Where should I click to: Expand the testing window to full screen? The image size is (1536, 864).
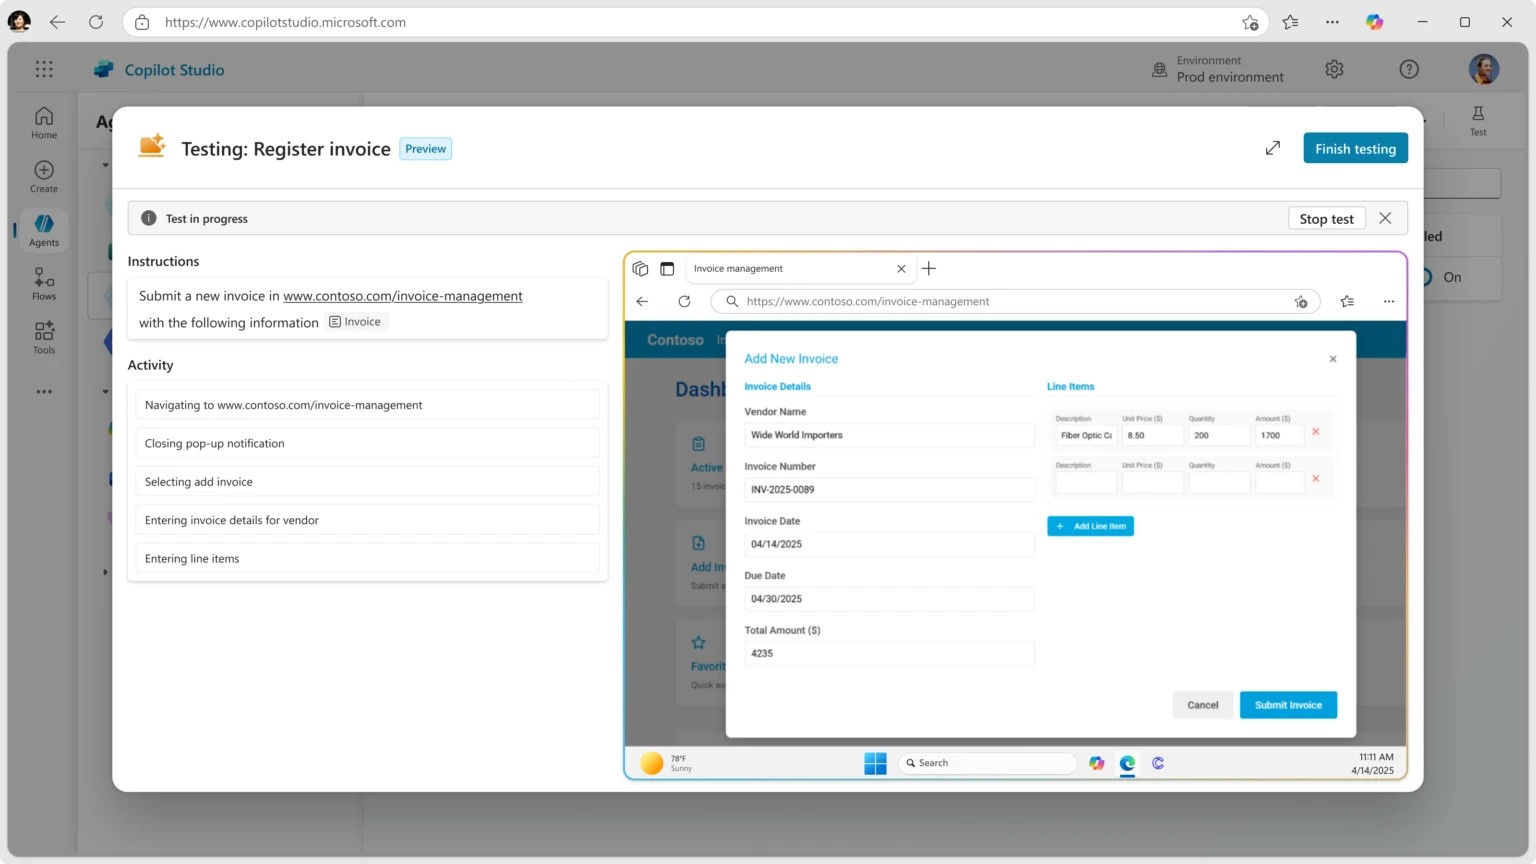1272,147
